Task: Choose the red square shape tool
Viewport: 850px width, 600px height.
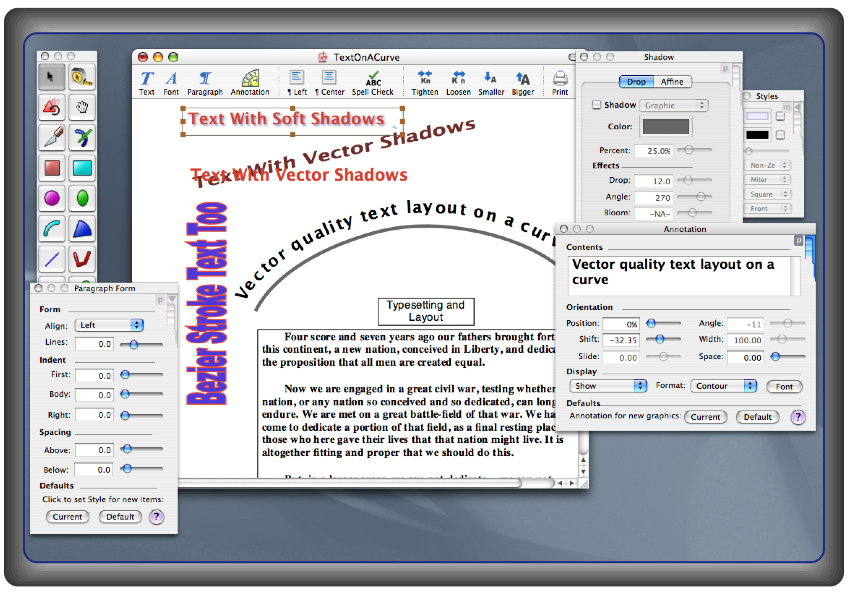Action: tap(52, 168)
